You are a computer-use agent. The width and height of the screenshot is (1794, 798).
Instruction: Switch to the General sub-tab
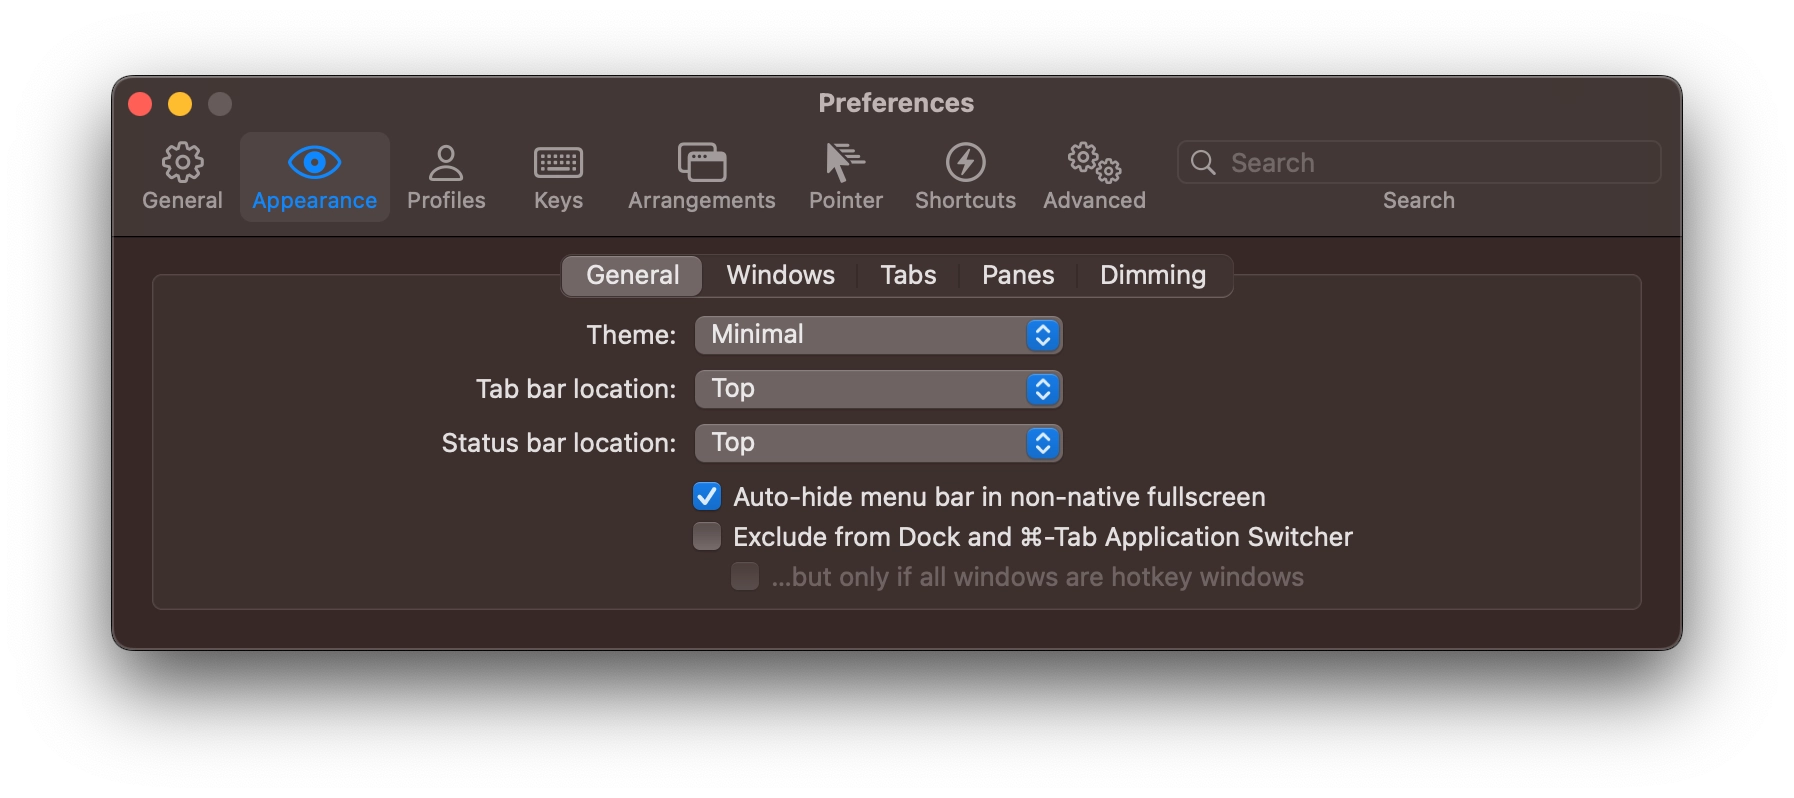point(632,275)
